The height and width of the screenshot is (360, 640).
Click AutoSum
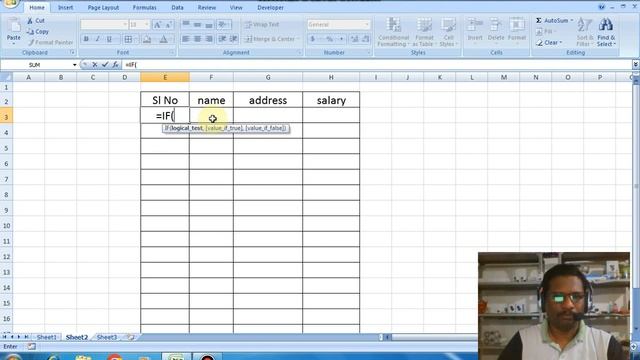tap(554, 20)
